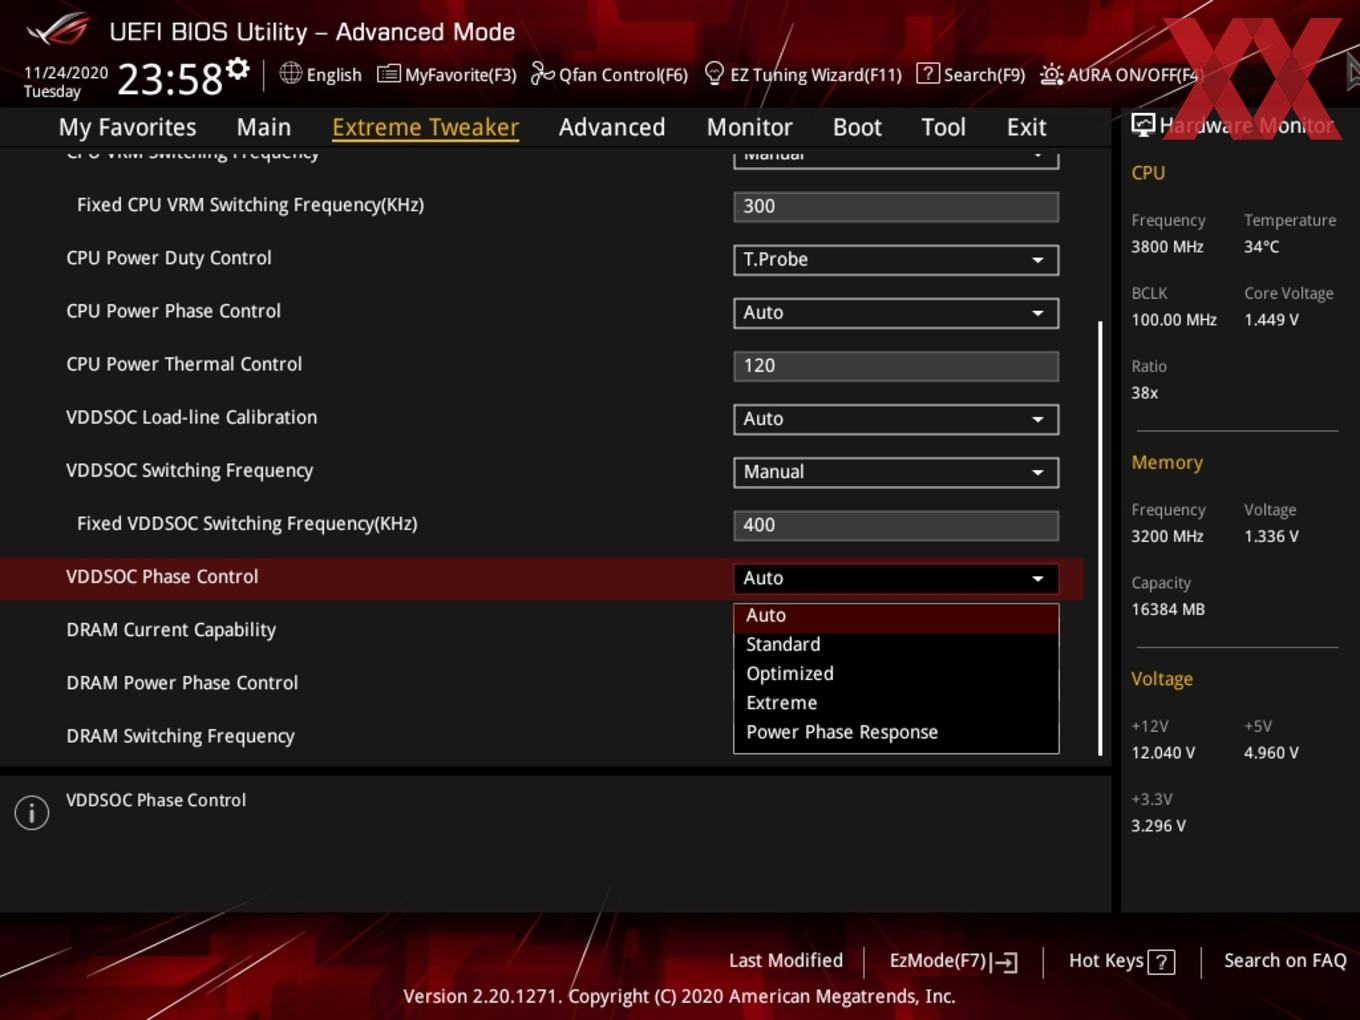Select the CPU Power Duty Control label
This screenshot has width=1360, height=1020.
pyautogui.click(x=169, y=258)
